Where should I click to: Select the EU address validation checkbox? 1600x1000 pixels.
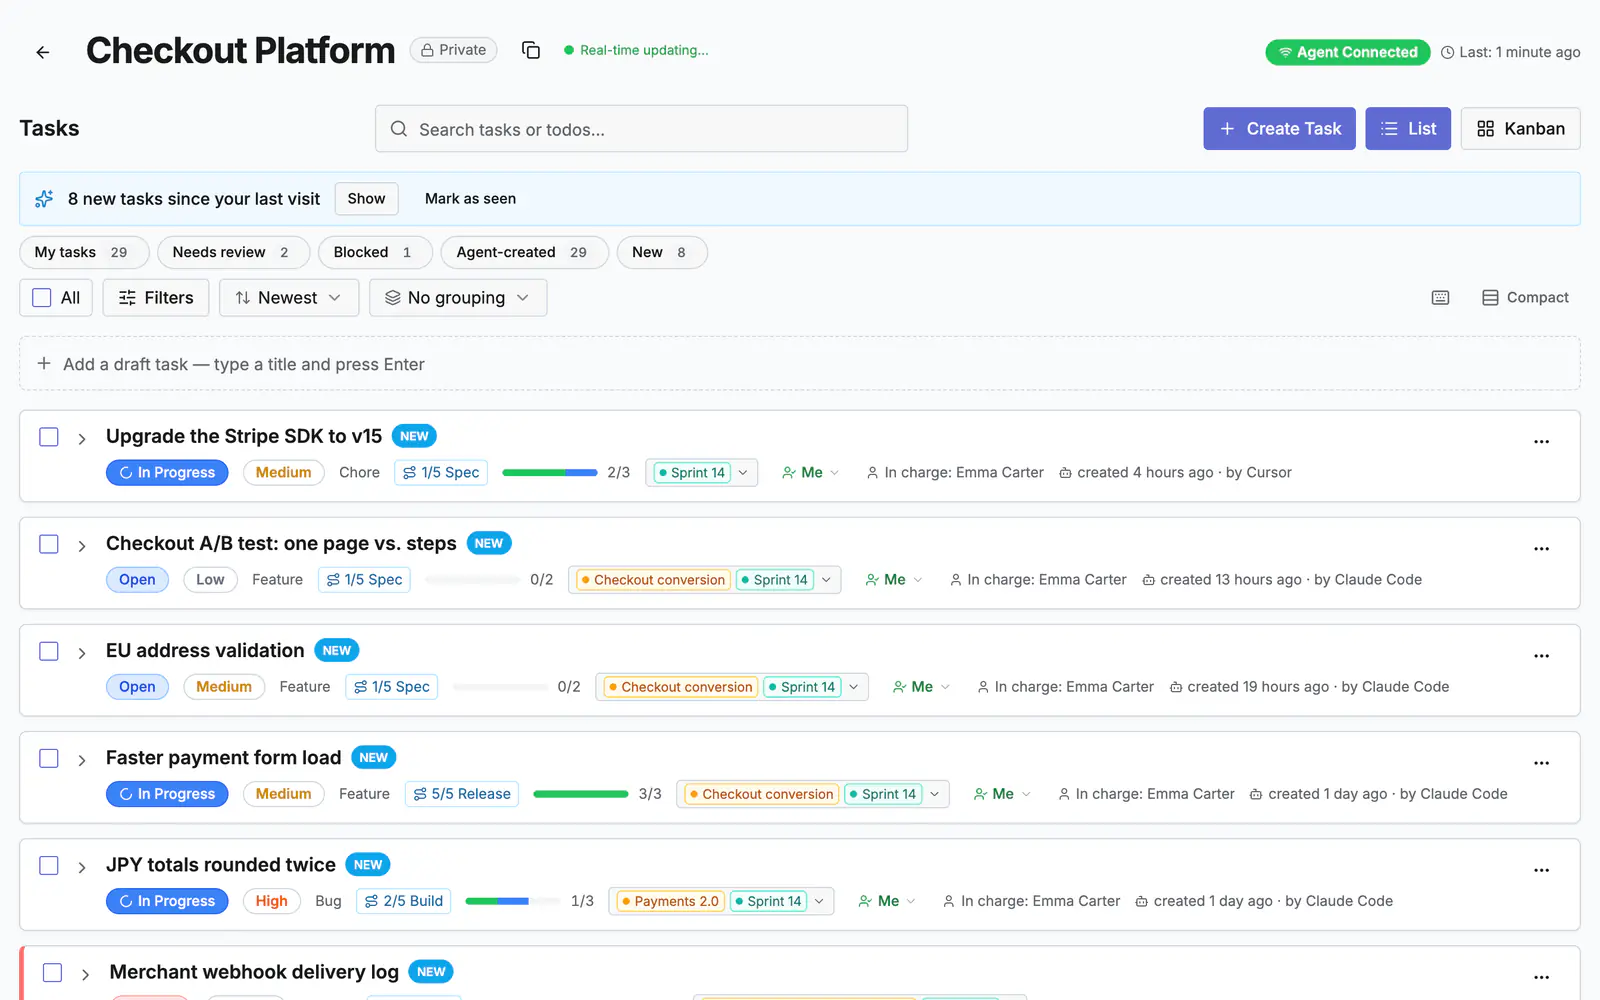tap(49, 651)
